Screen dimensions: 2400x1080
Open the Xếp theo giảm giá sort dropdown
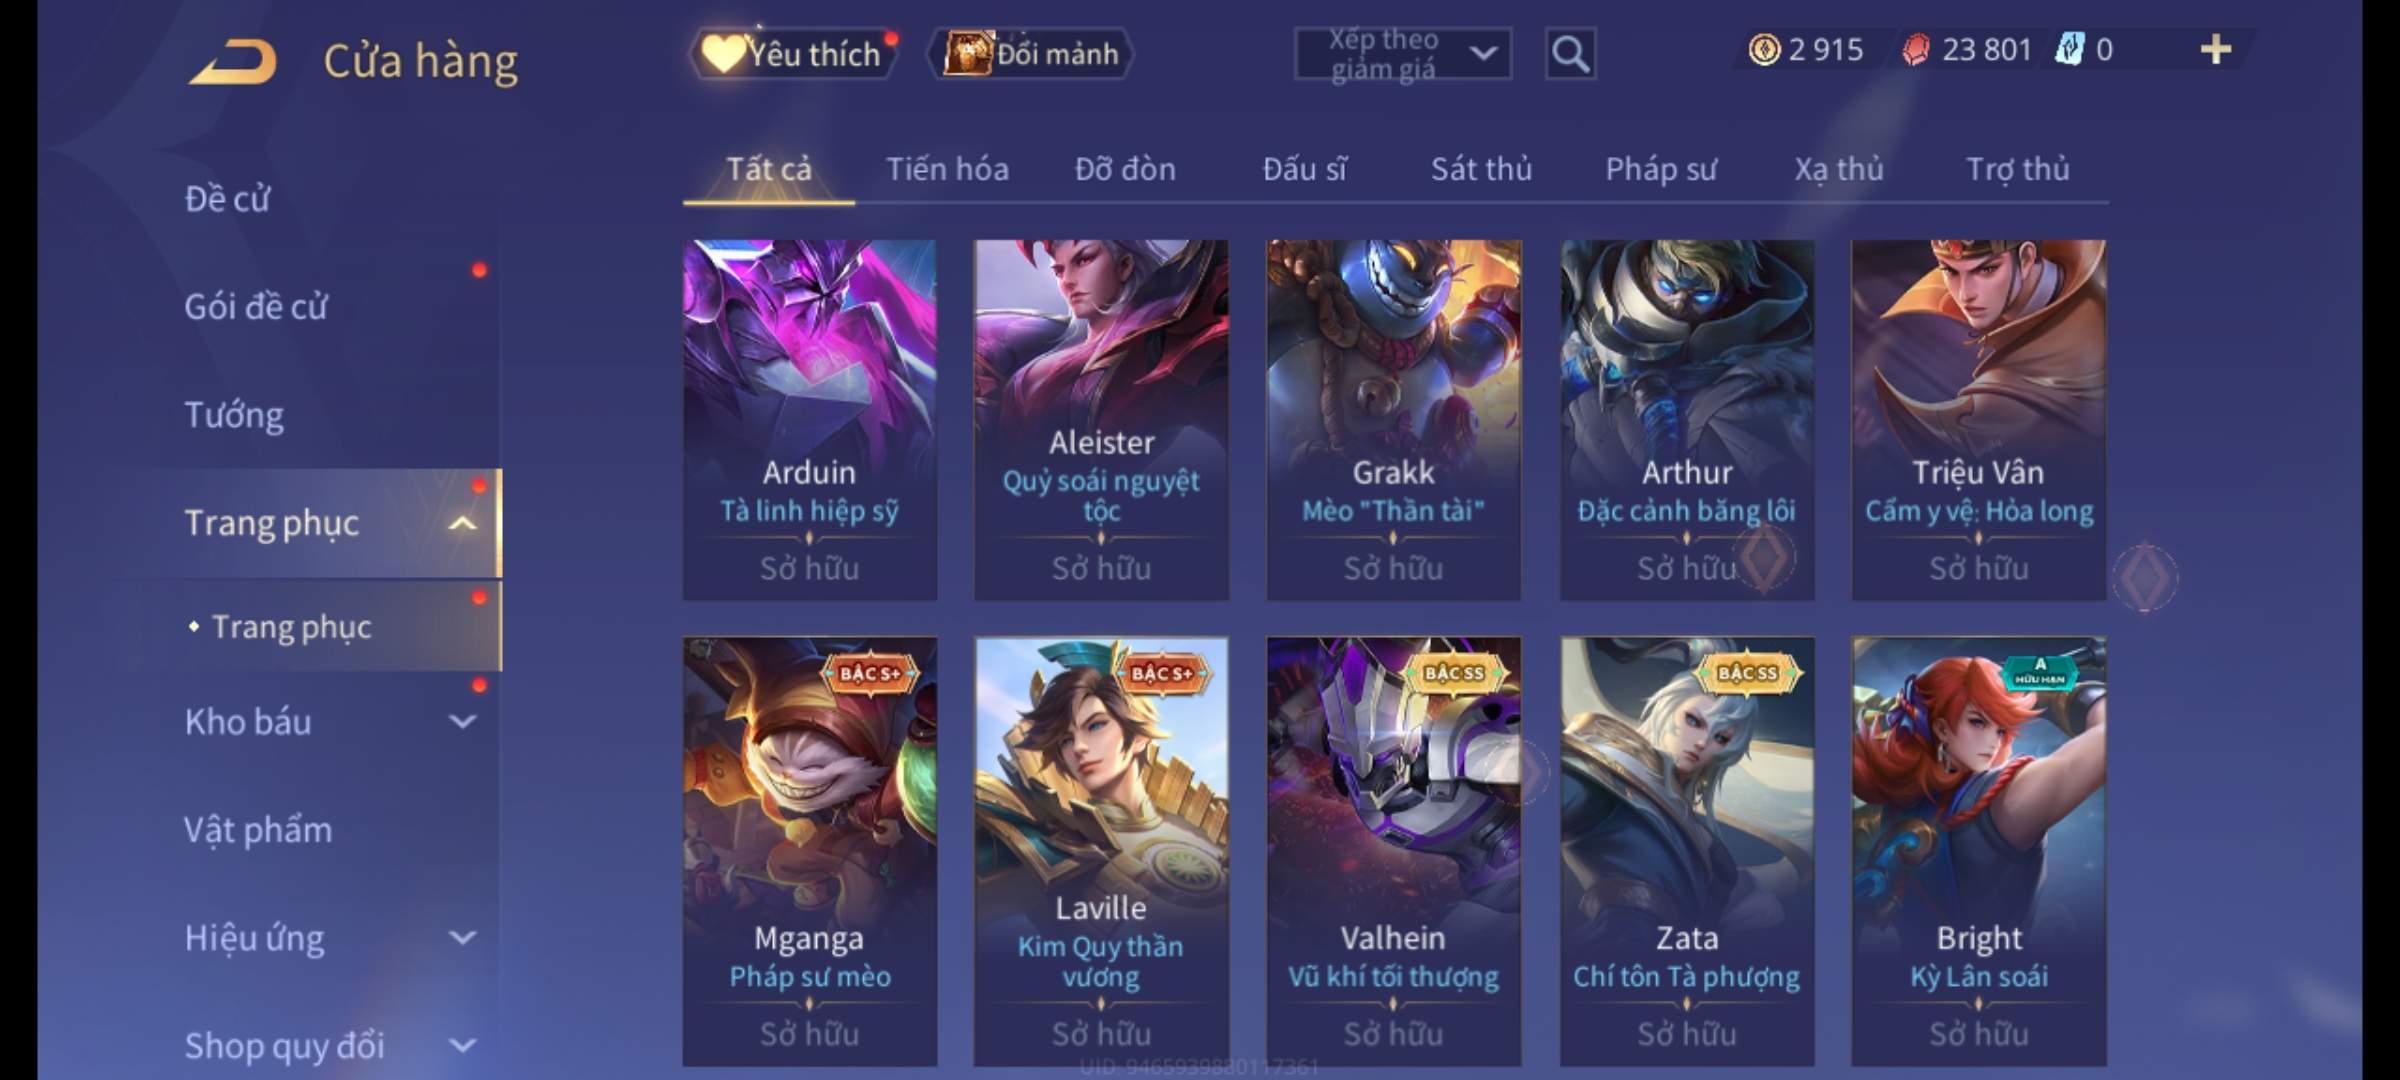click(1403, 54)
